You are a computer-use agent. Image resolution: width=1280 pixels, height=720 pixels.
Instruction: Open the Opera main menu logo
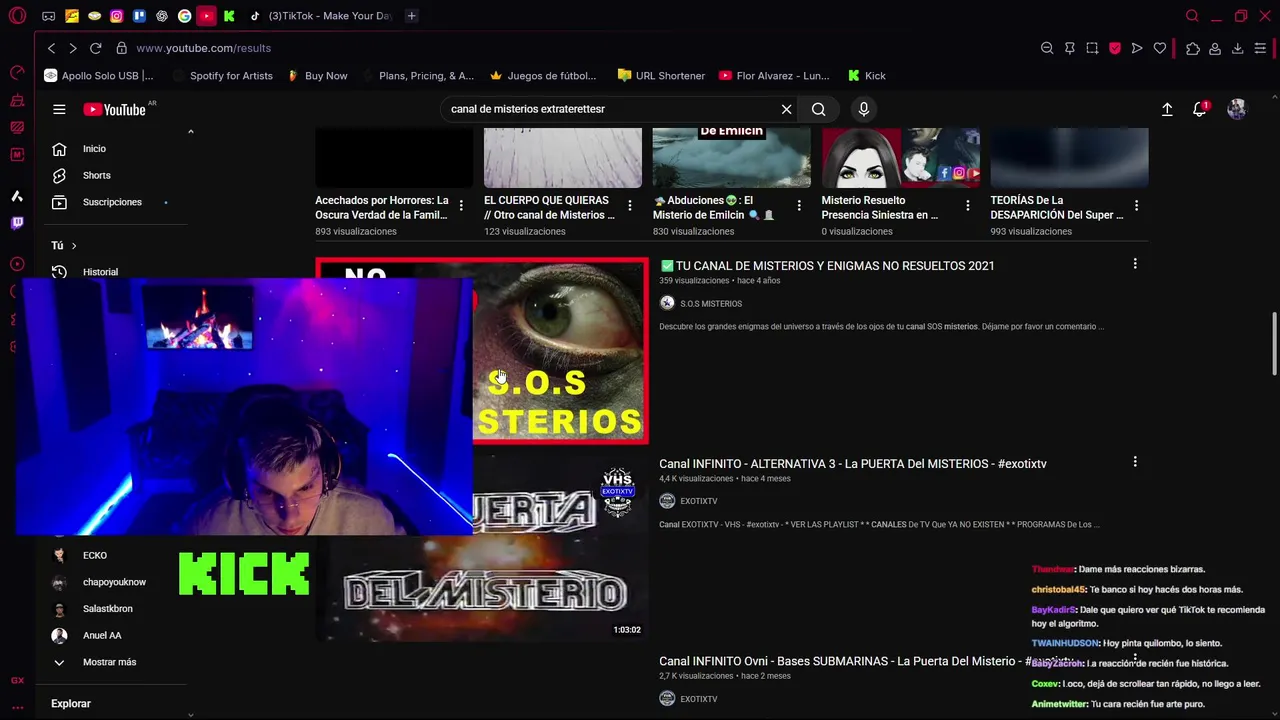click(17, 16)
